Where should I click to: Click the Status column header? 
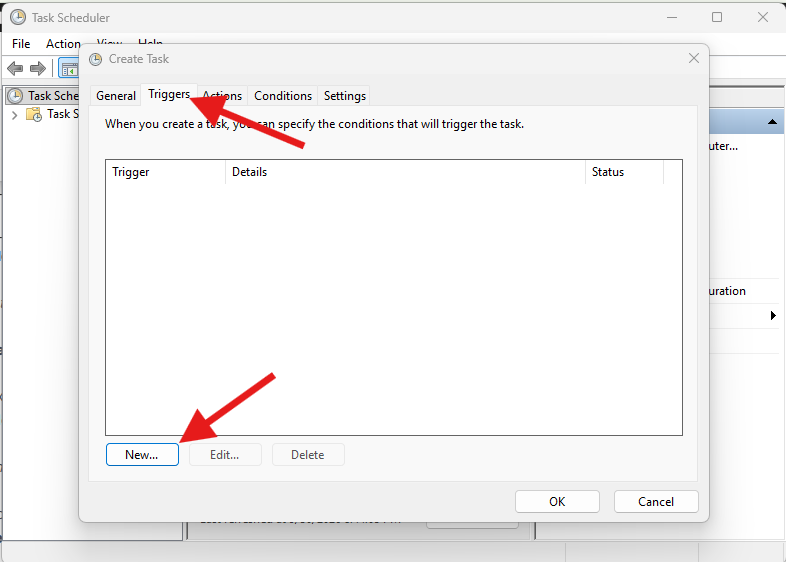click(625, 172)
